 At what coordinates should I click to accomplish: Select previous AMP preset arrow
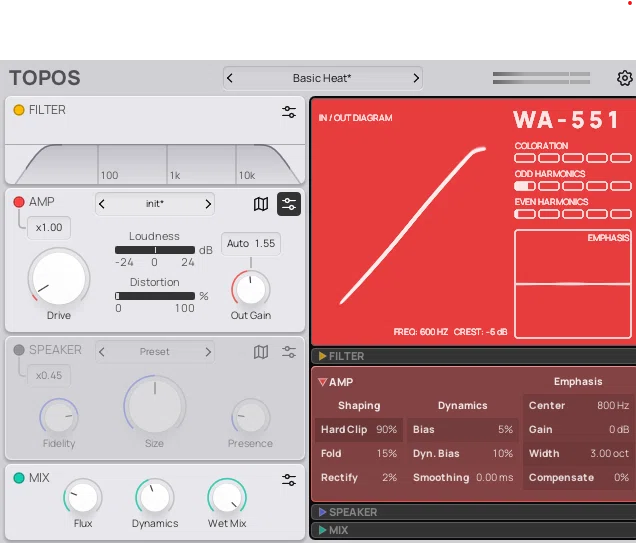click(x=102, y=204)
